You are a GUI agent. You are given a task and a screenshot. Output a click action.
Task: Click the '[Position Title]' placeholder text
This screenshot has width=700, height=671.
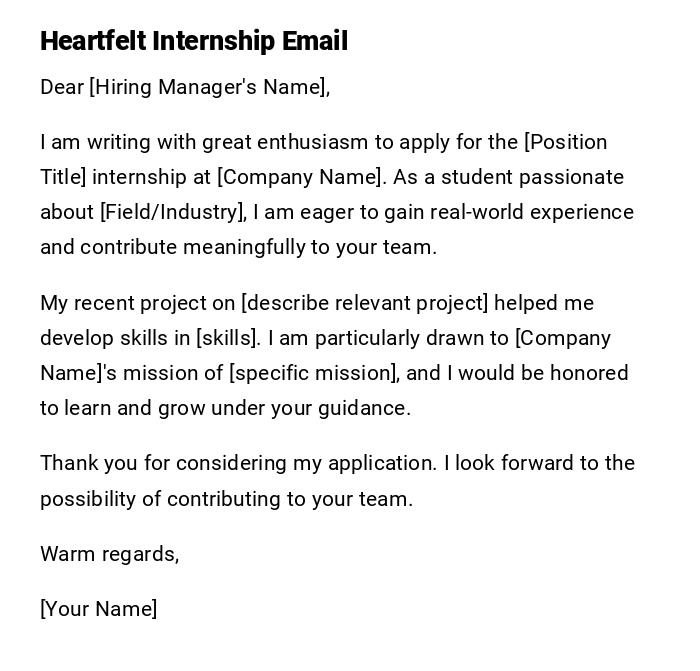click(566, 142)
